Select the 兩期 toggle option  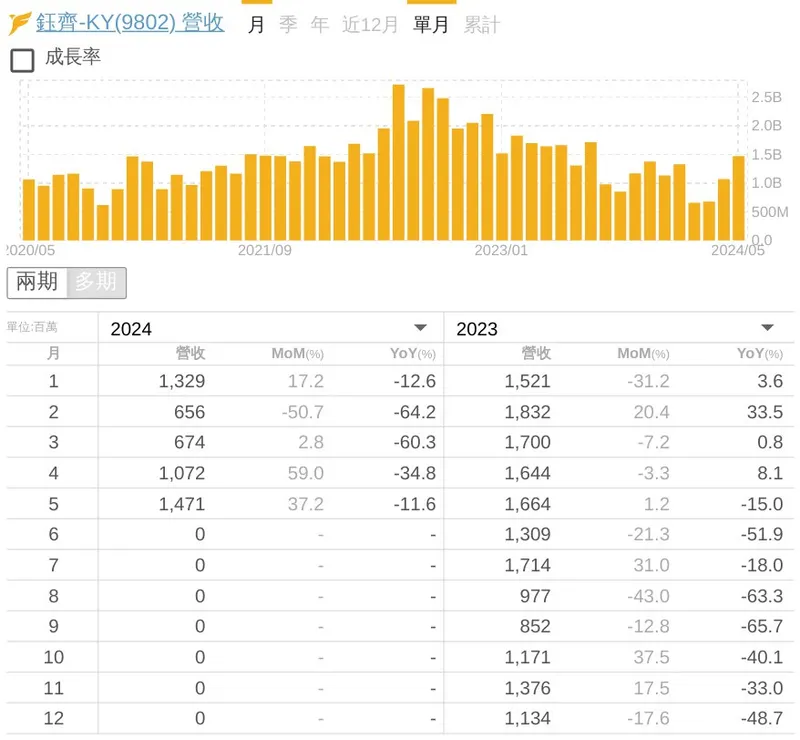[x=37, y=282]
